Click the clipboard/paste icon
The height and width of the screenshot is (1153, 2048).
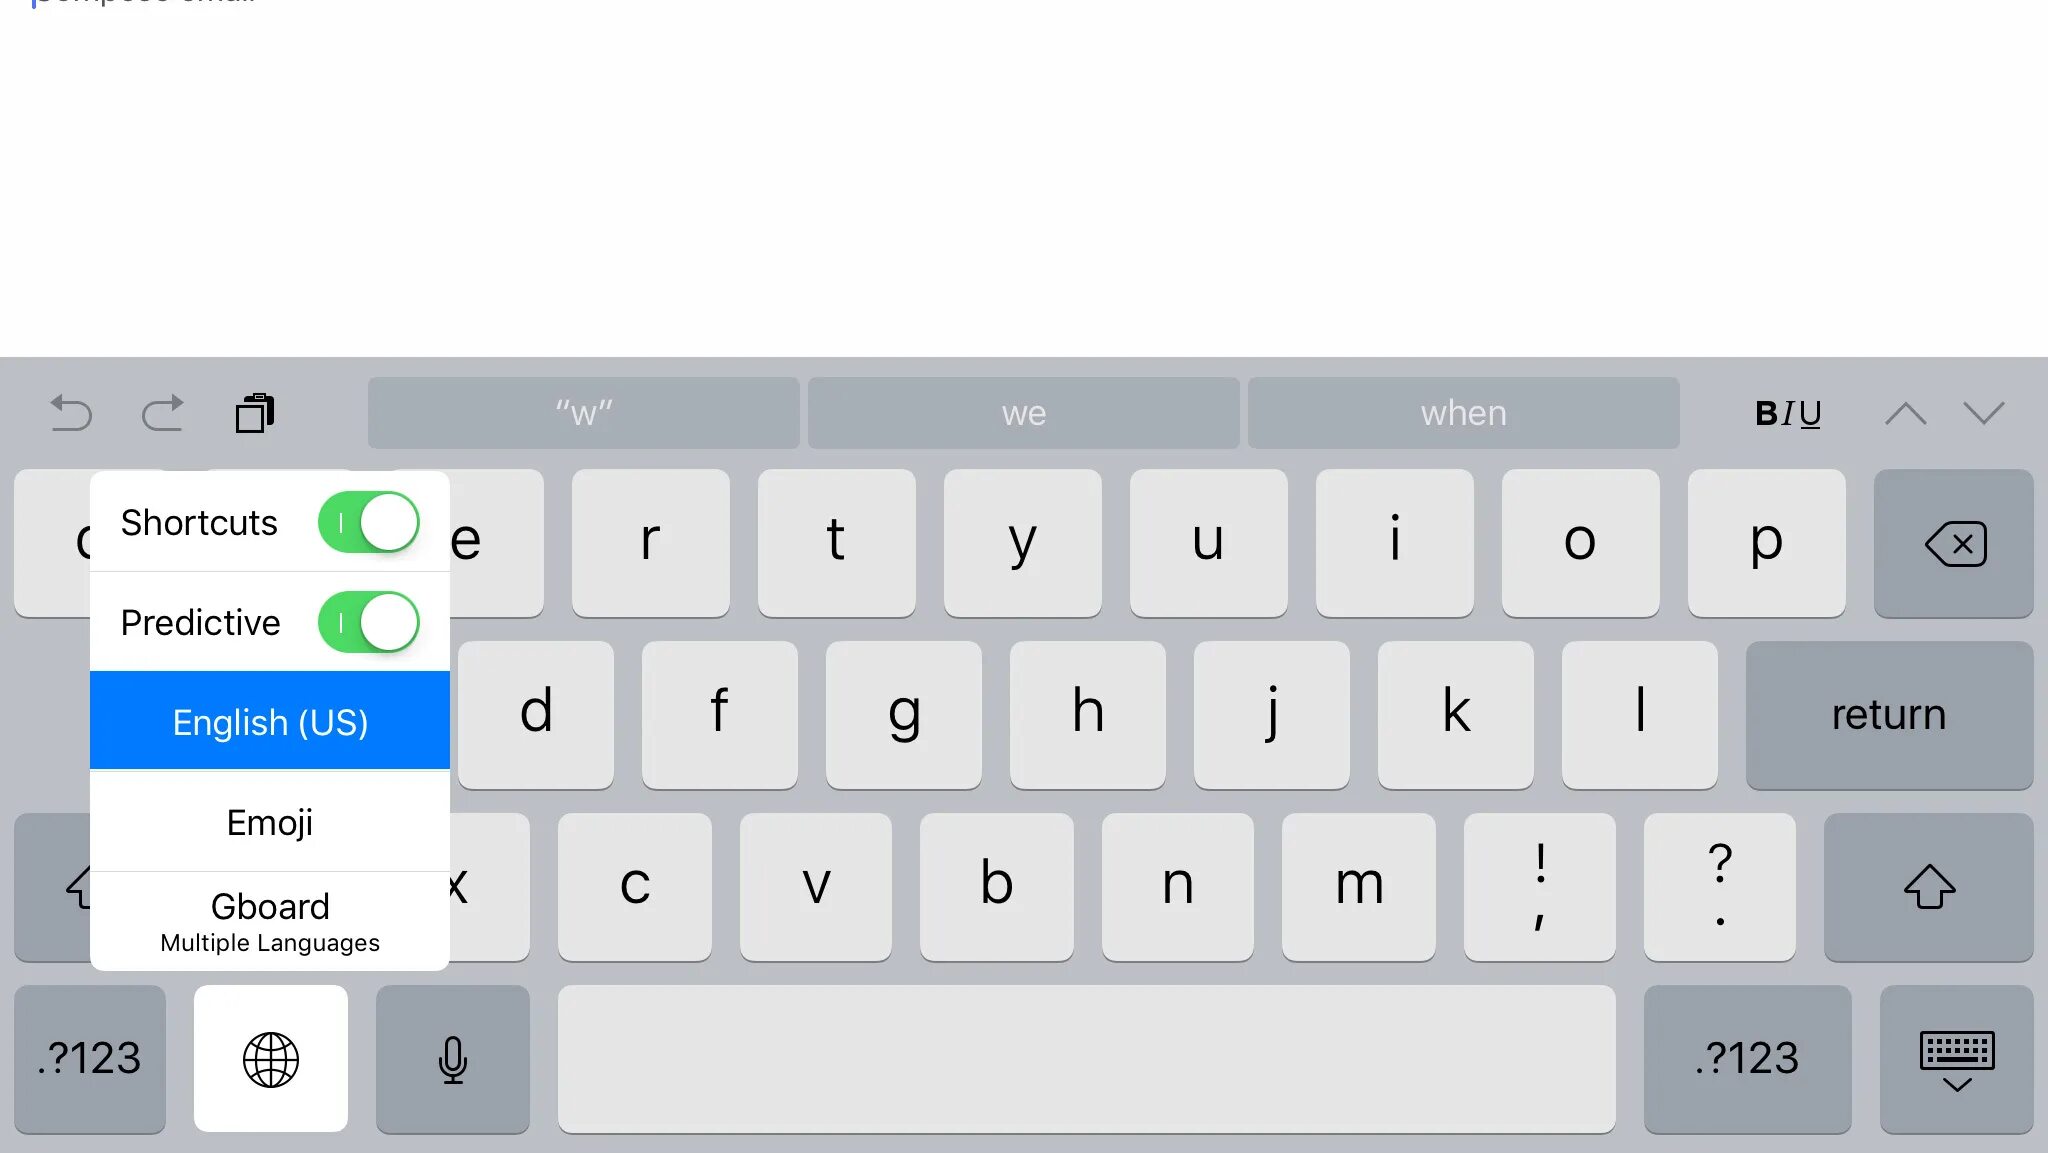click(255, 412)
